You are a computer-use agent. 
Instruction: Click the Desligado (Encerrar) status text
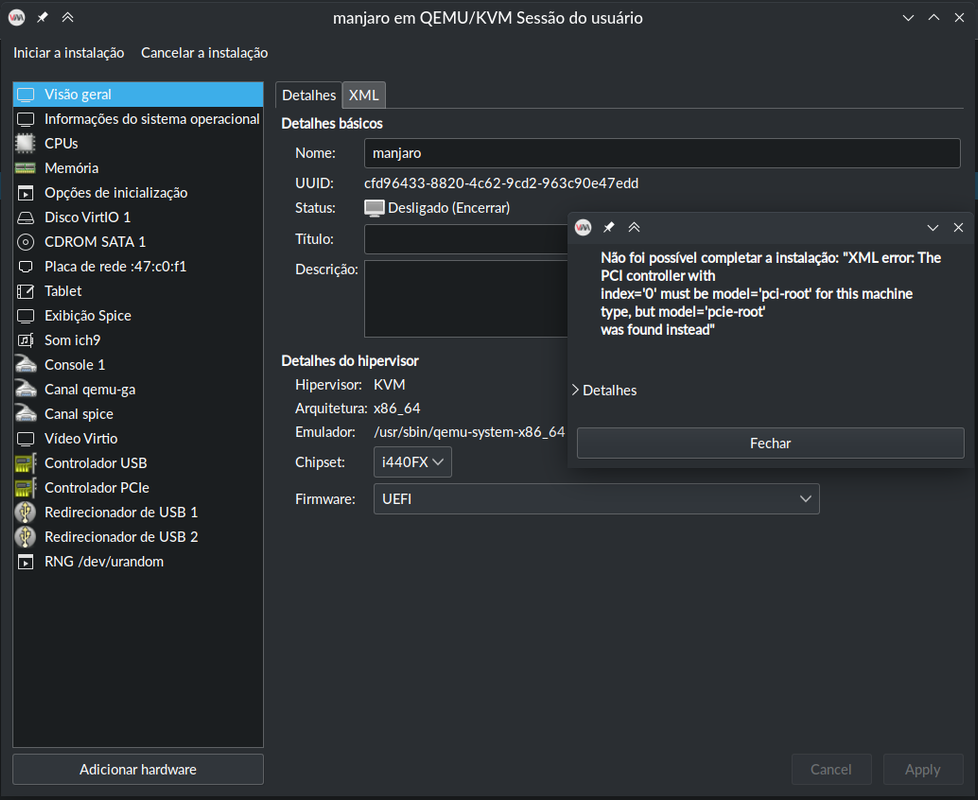click(448, 208)
